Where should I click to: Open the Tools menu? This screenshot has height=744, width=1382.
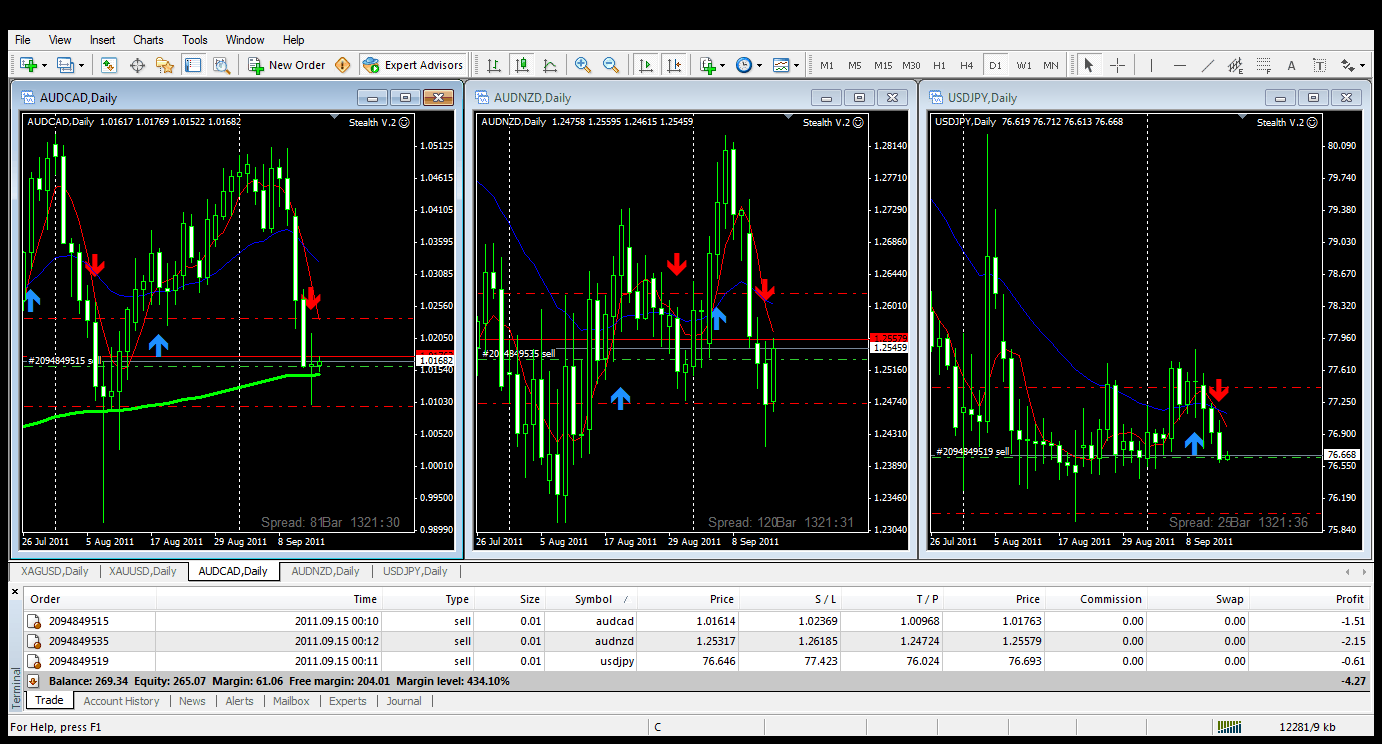[x=195, y=40]
